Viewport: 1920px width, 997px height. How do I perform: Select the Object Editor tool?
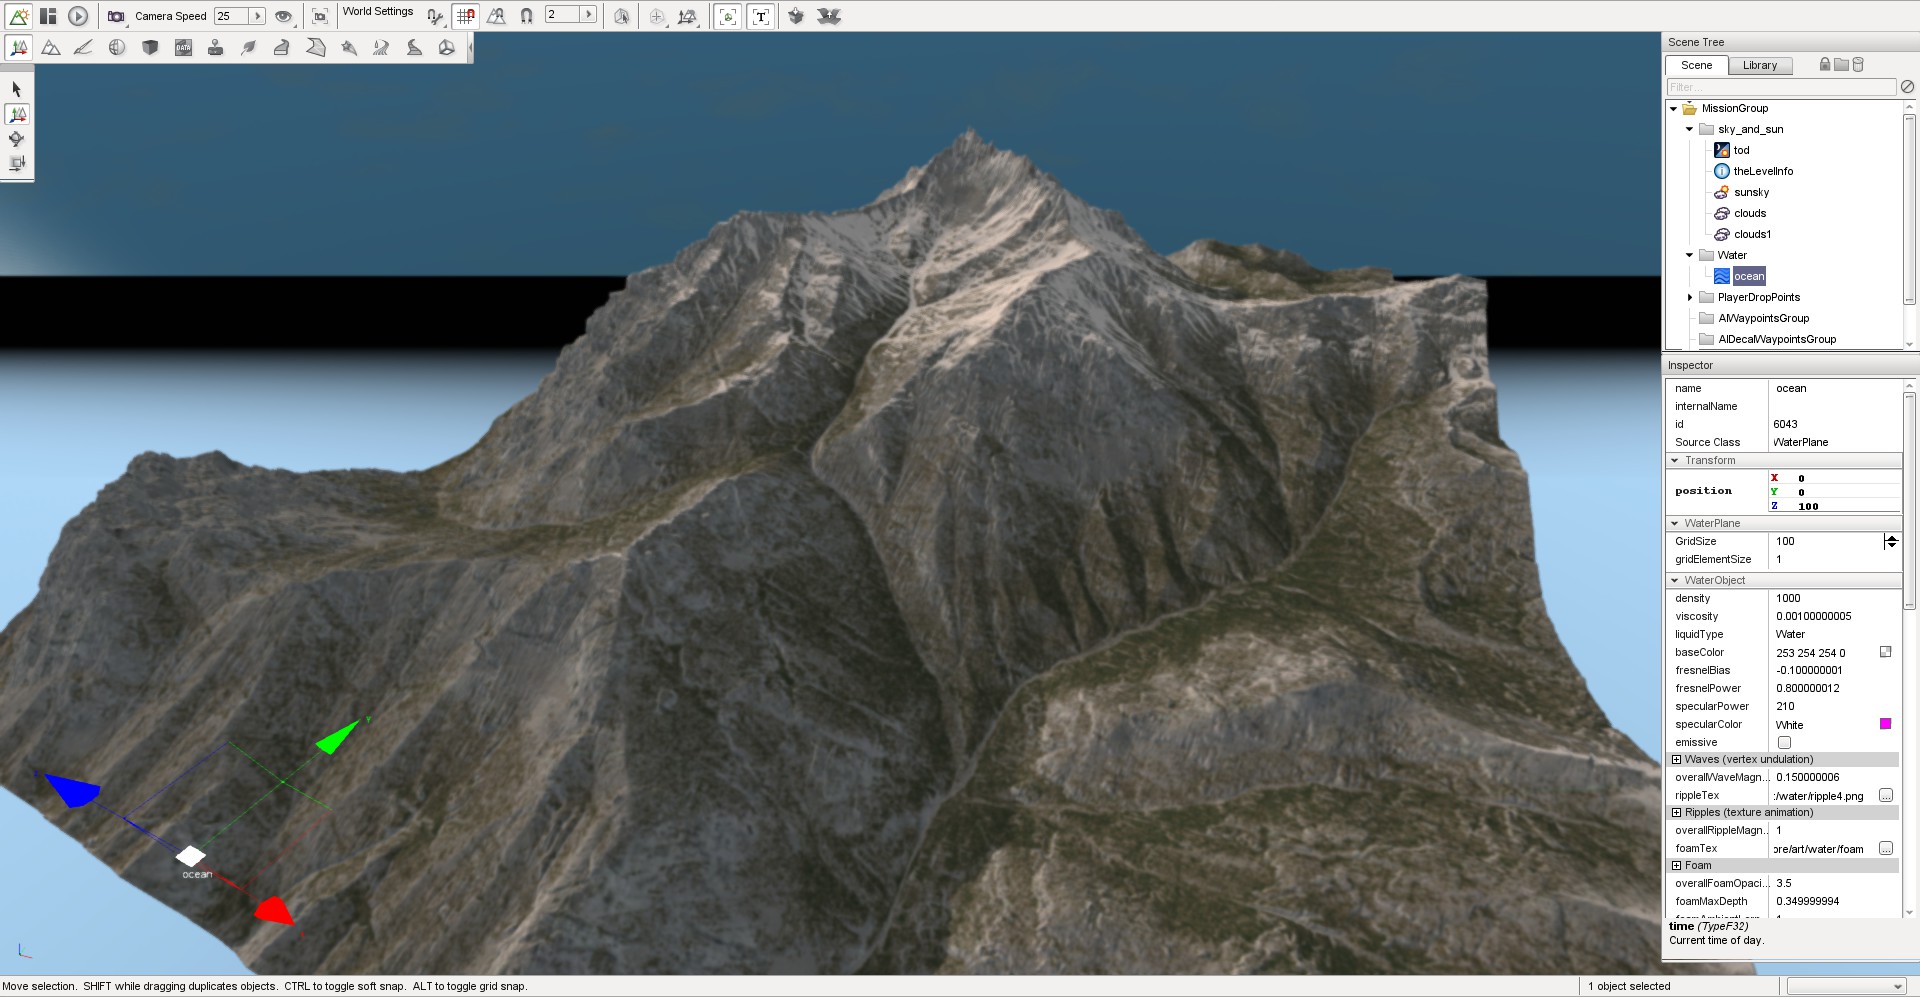[x=18, y=47]
